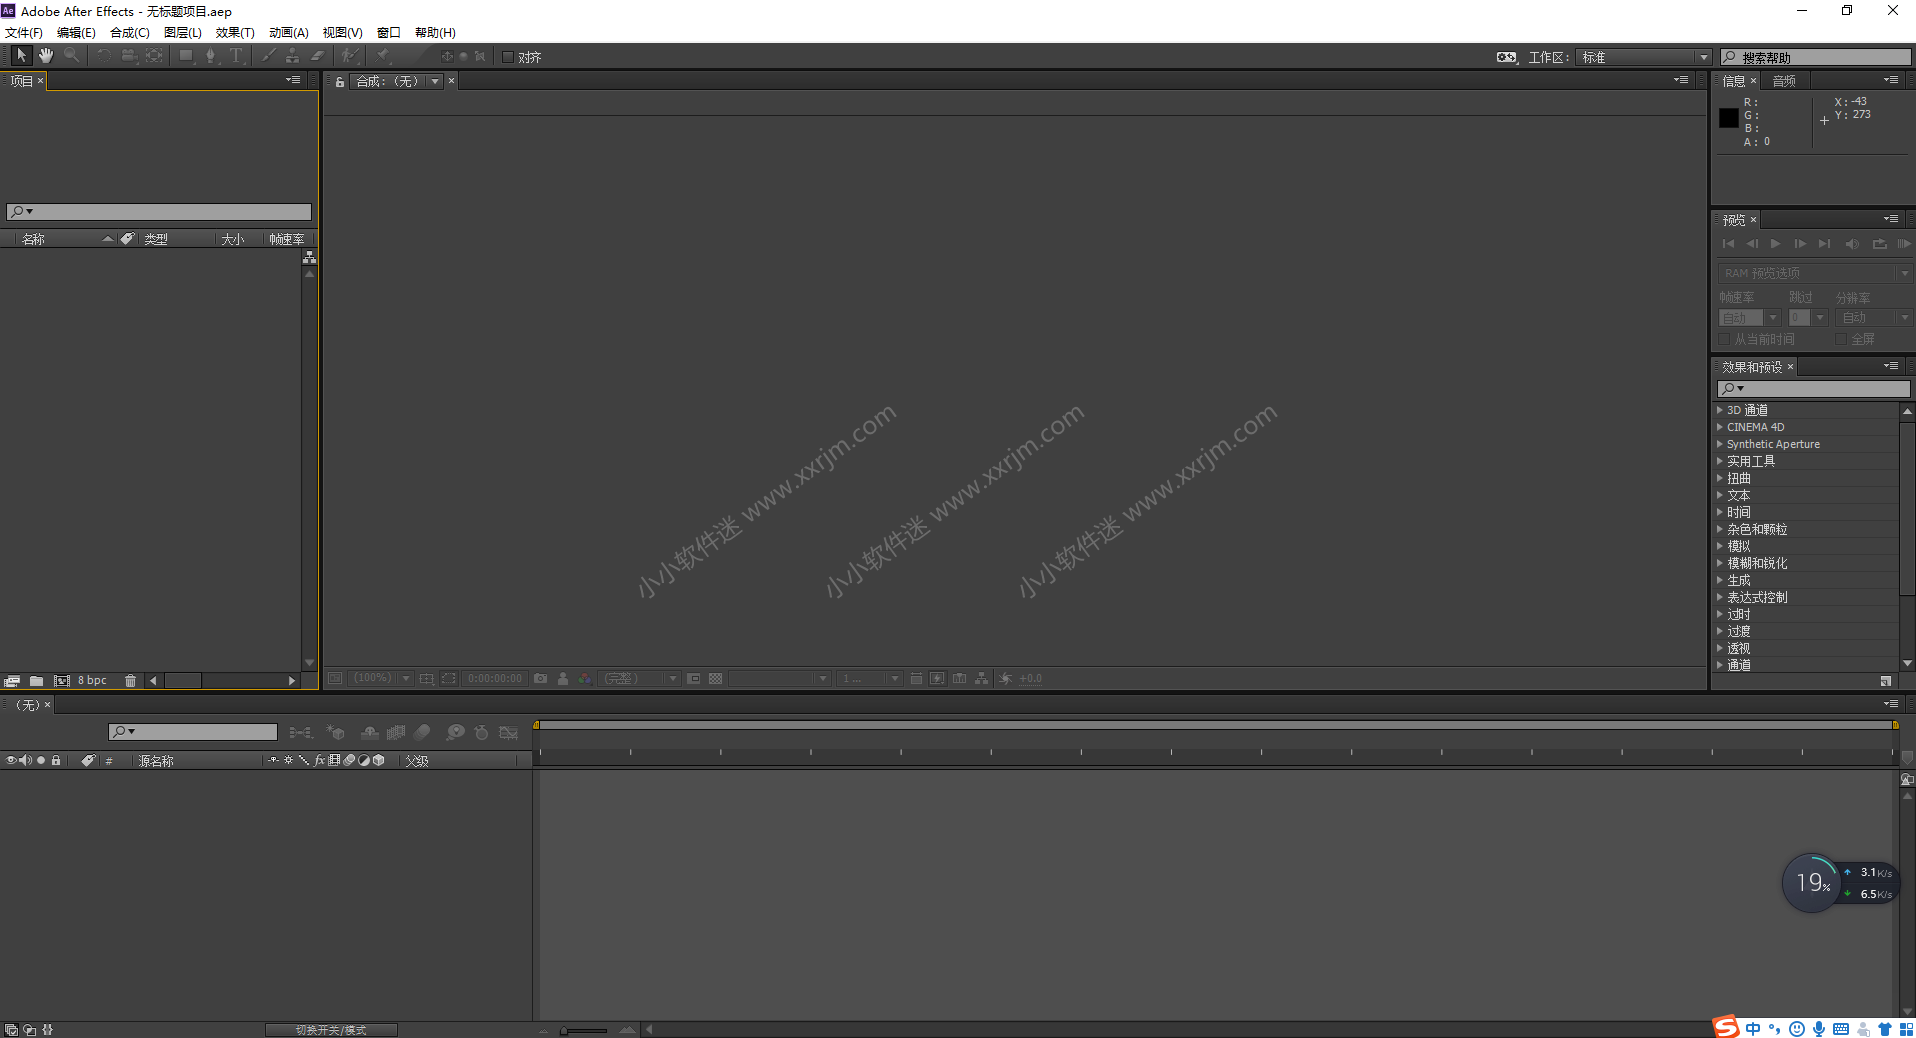Click the play button in 预览 panel
This screenshot has height=1038, width=1916.
[1775, 244]
